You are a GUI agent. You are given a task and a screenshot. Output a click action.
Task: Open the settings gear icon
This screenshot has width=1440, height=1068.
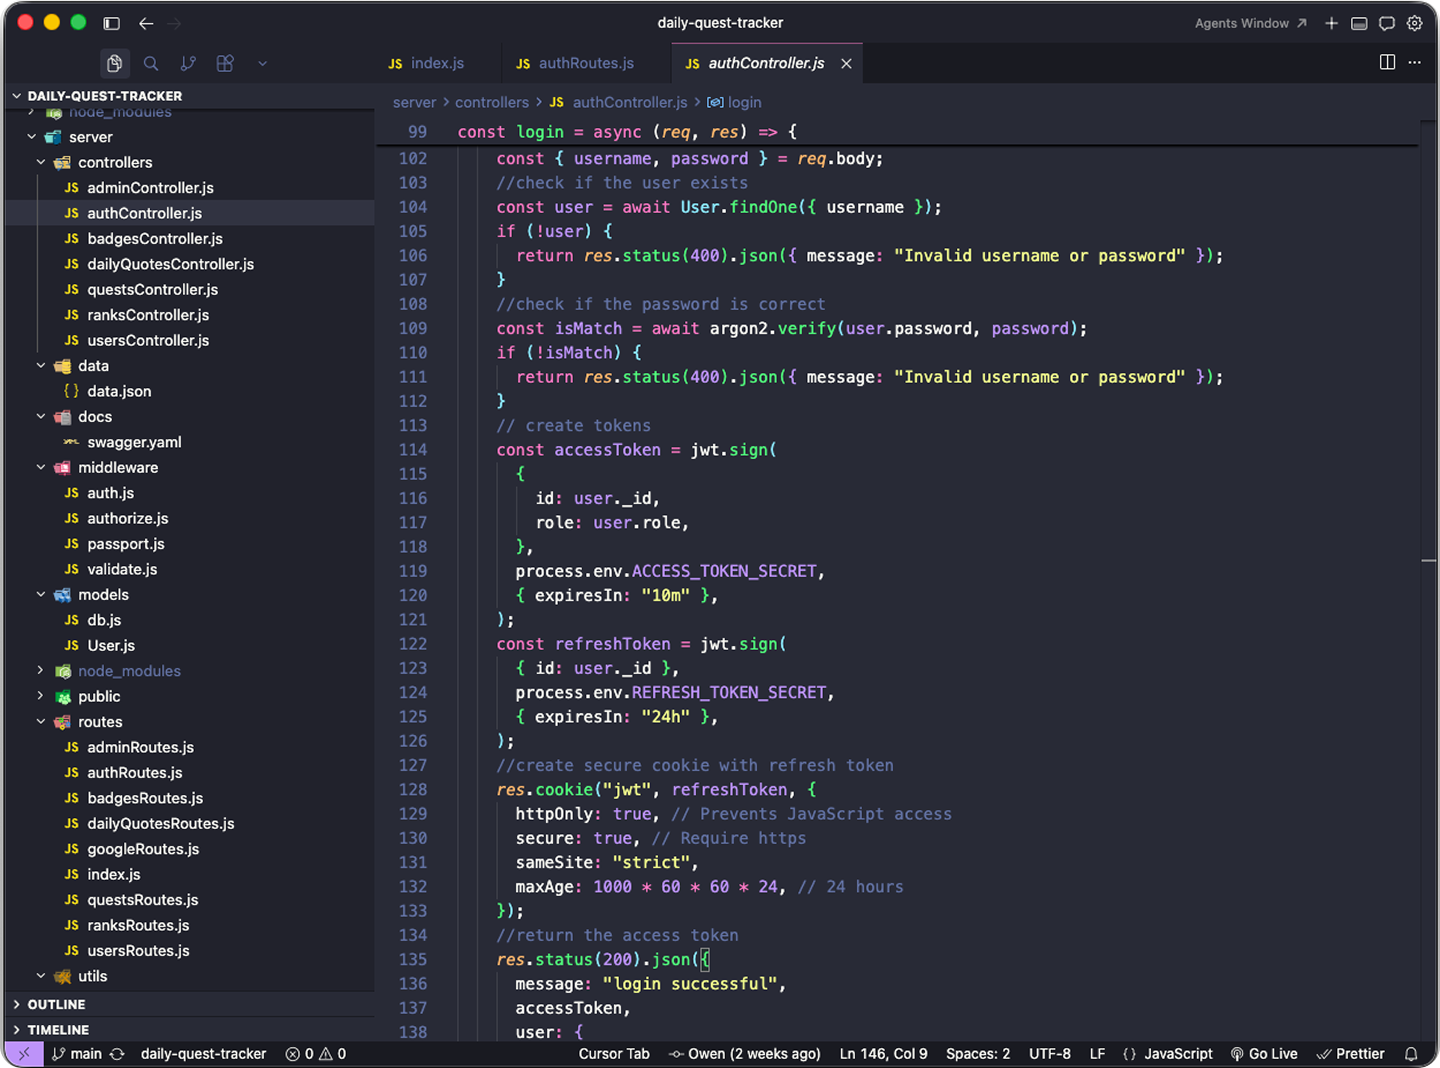(1414, 23)
